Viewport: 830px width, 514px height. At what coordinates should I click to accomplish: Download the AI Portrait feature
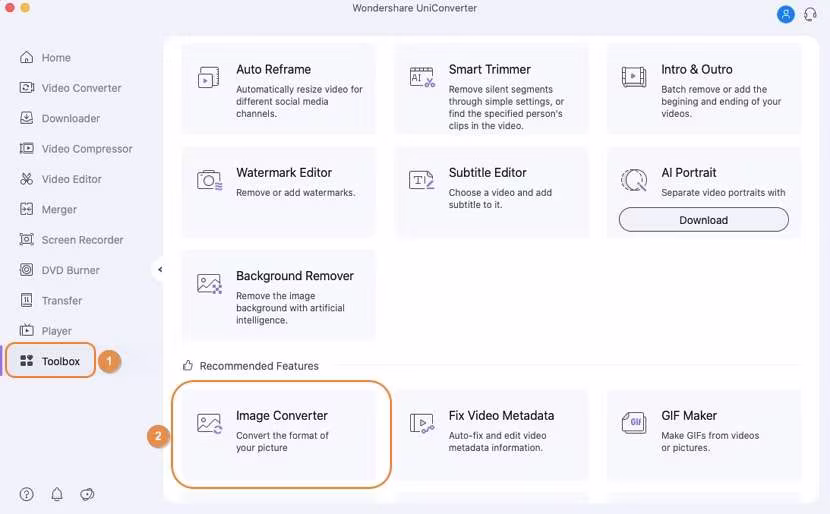703,220
